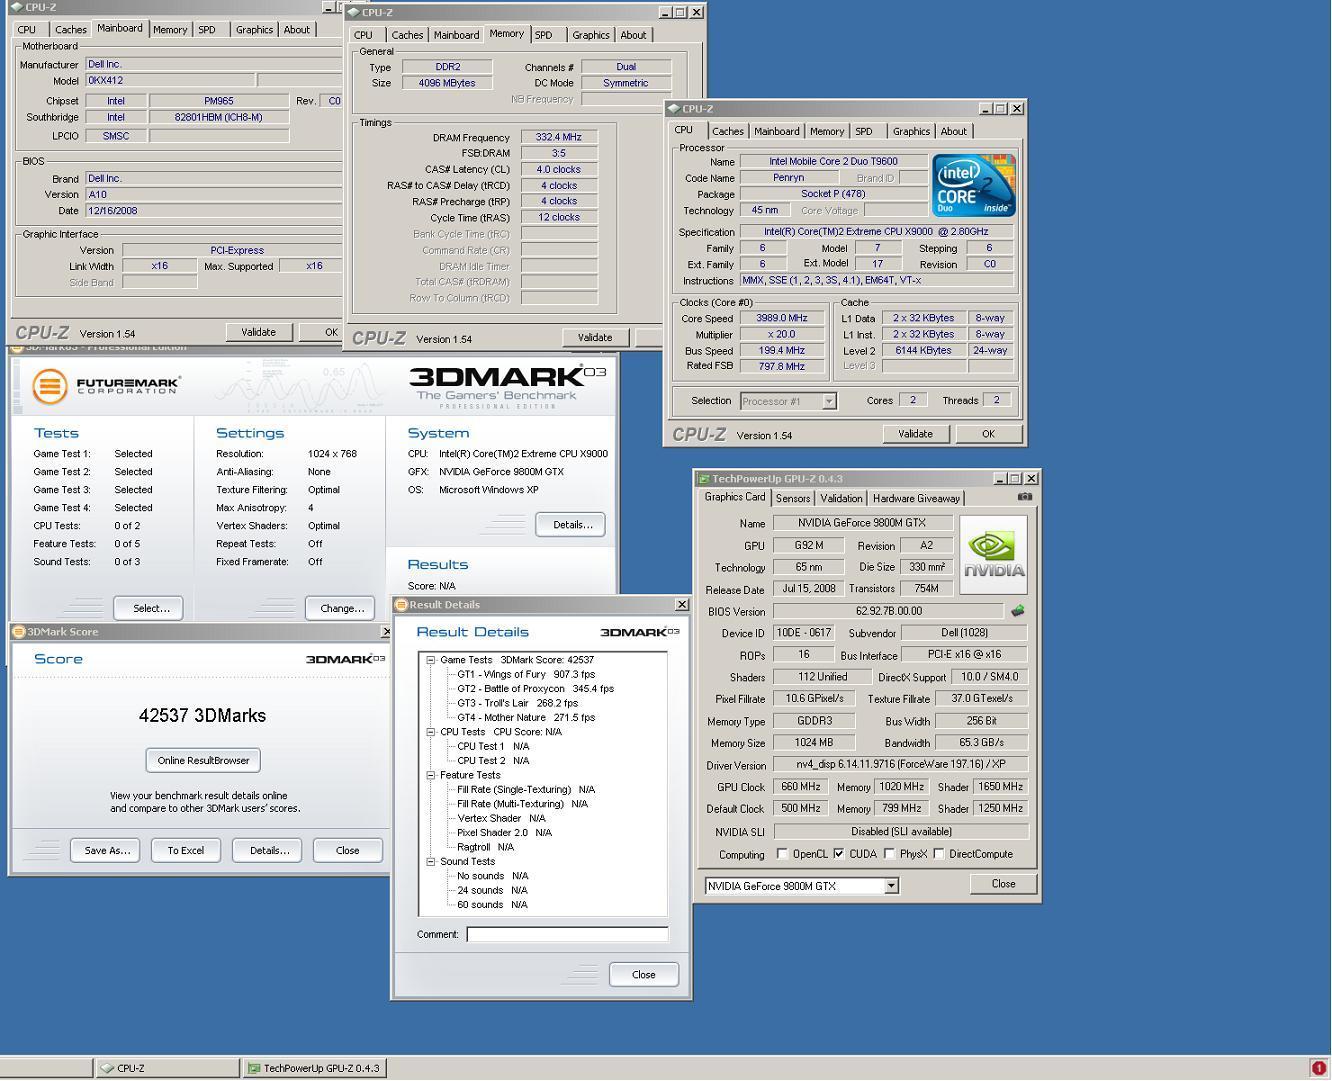Click Details button under System
This screenshot has height=1081, width=1332.
(x=571, y=524)
